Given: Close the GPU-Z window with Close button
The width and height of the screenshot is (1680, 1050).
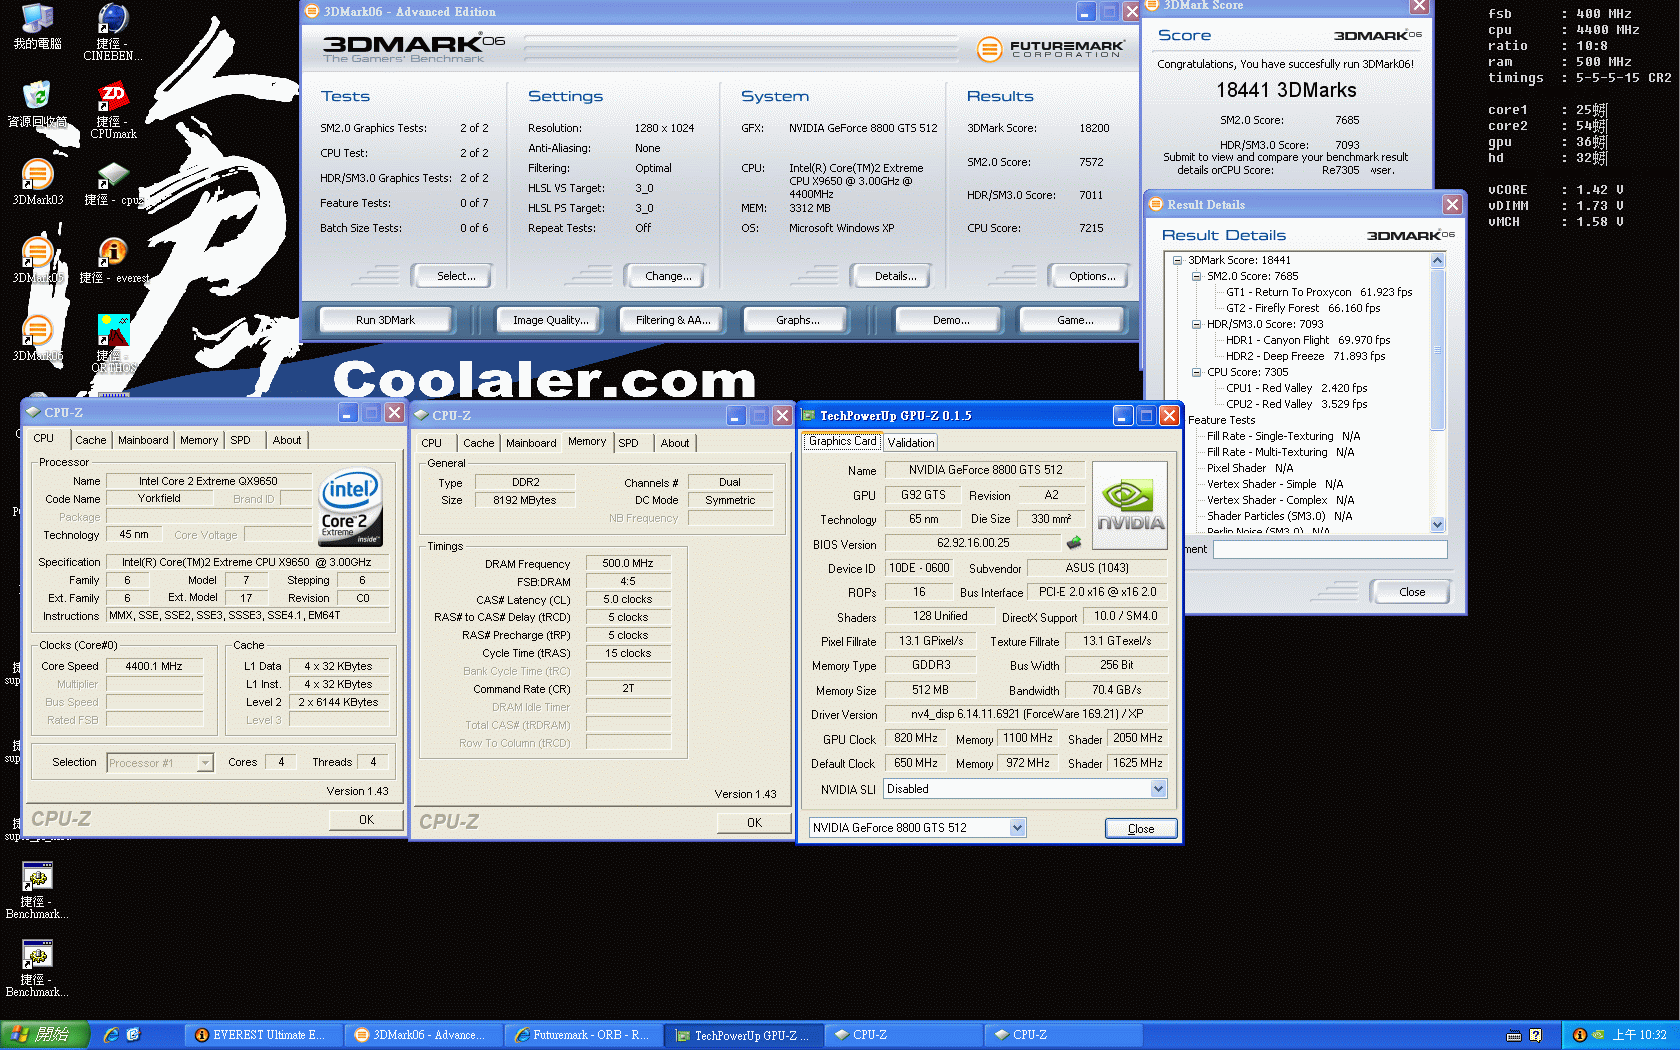Looking at the screenshot, I should coord(1140,828).
